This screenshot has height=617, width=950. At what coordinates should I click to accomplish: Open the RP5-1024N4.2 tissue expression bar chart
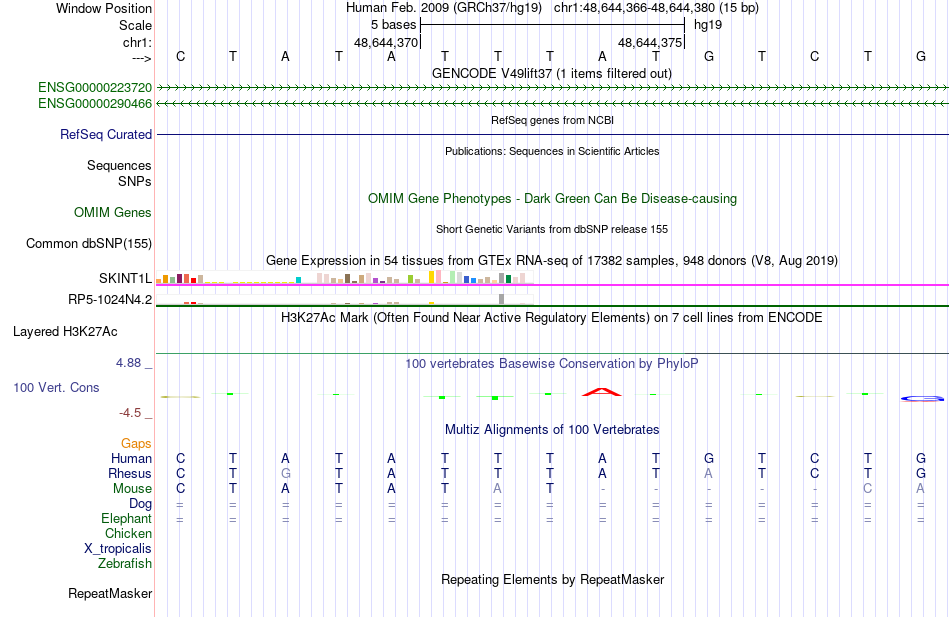(x=345, y=299)
